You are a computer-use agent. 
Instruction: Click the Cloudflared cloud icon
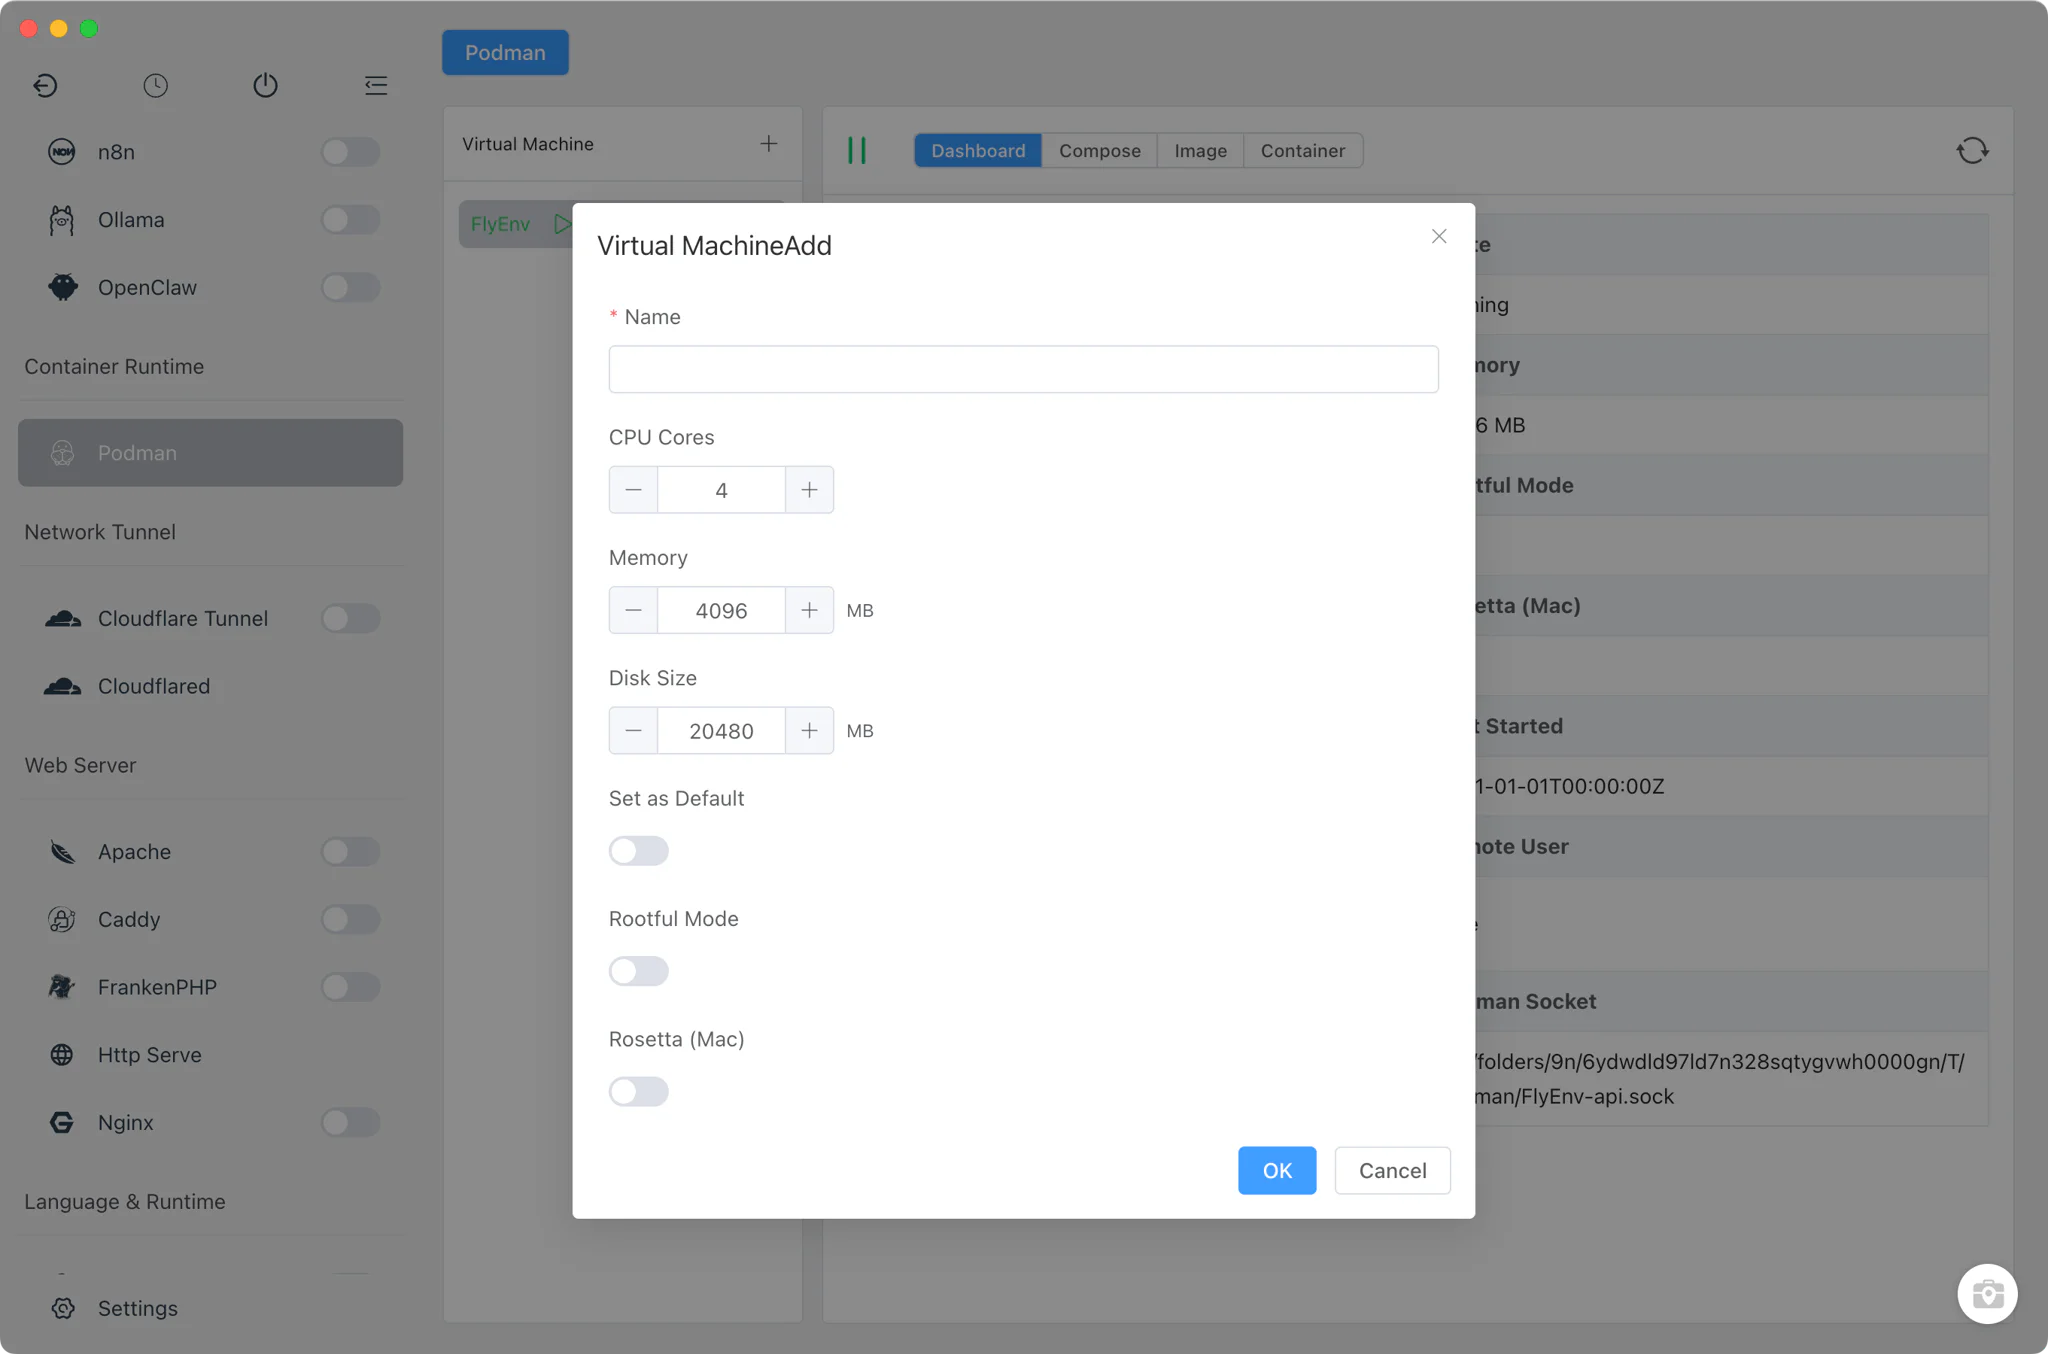click(x=62, y=686)
